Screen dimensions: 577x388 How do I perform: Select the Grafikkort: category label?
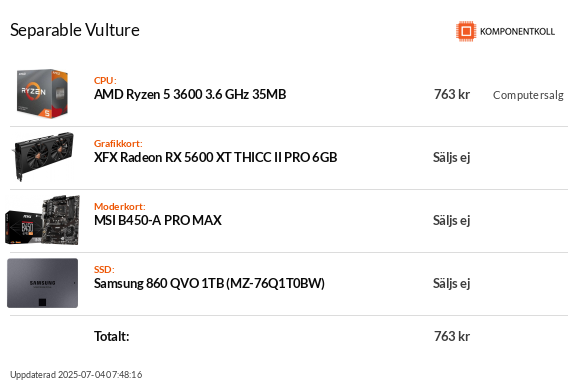tap(118, 143)
